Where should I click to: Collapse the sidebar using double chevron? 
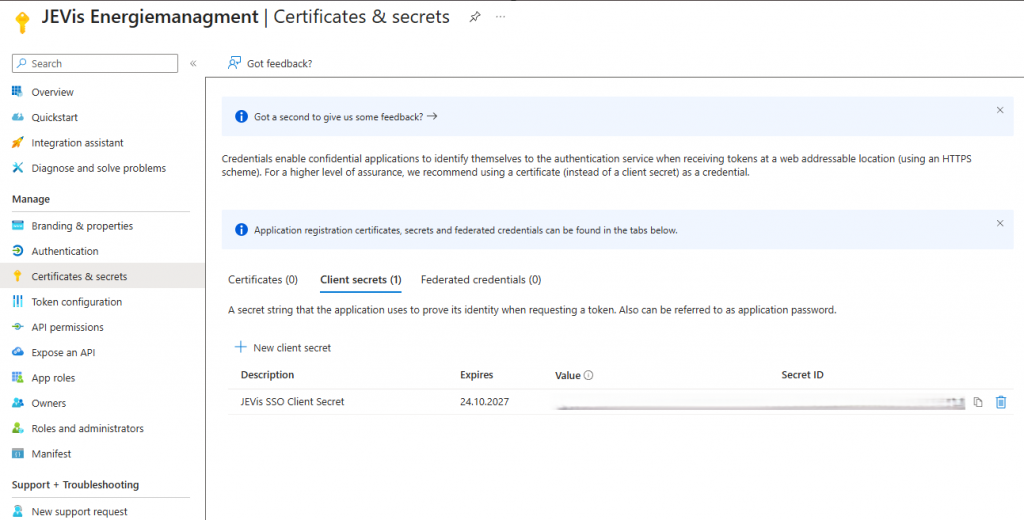tap(193, 63)
